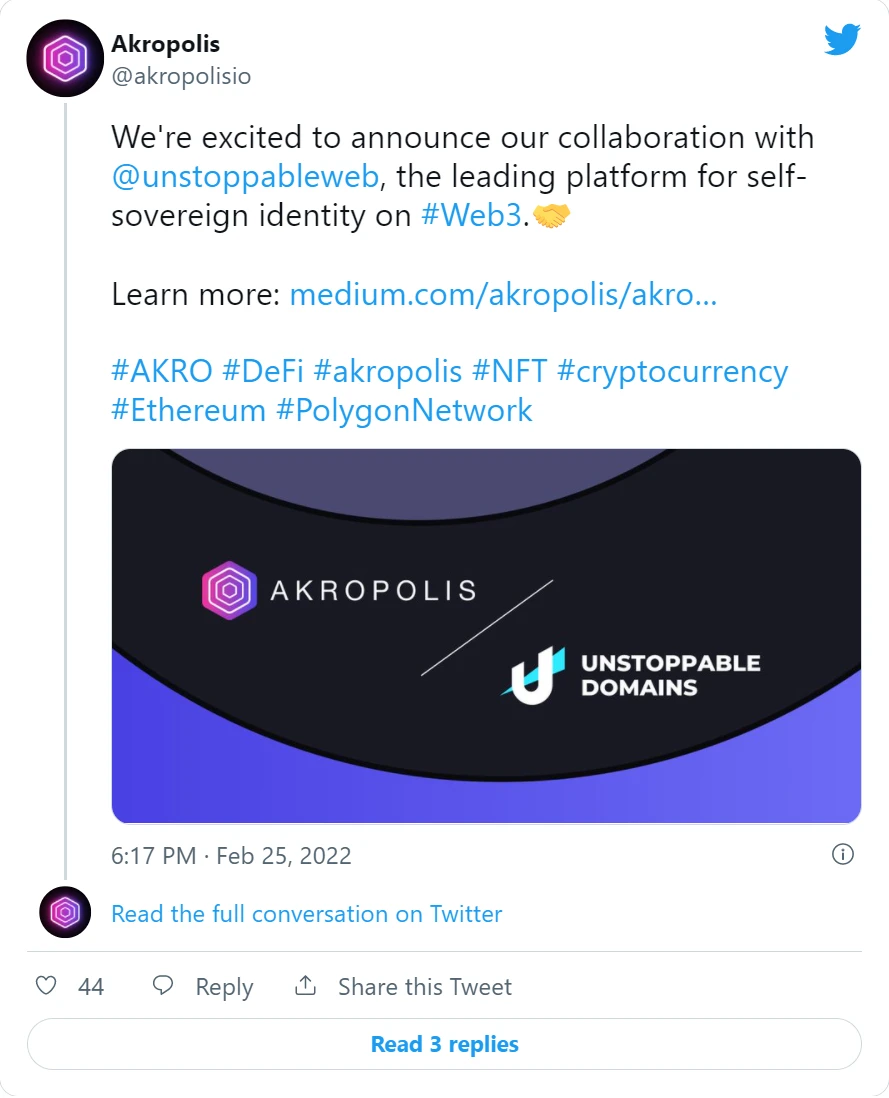Open Read the full conversation on Twitter
889x1098 pixels.
click(307, 914)
